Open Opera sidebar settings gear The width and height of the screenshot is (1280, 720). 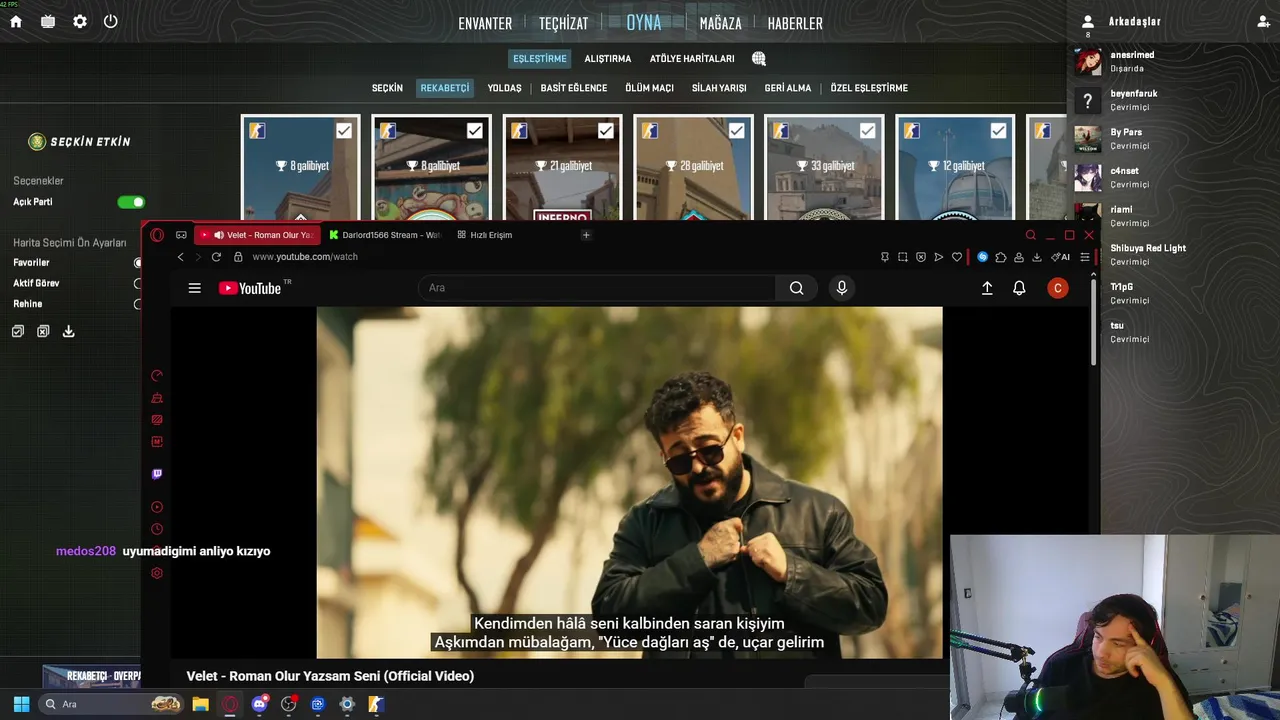[x=157, y=573]
